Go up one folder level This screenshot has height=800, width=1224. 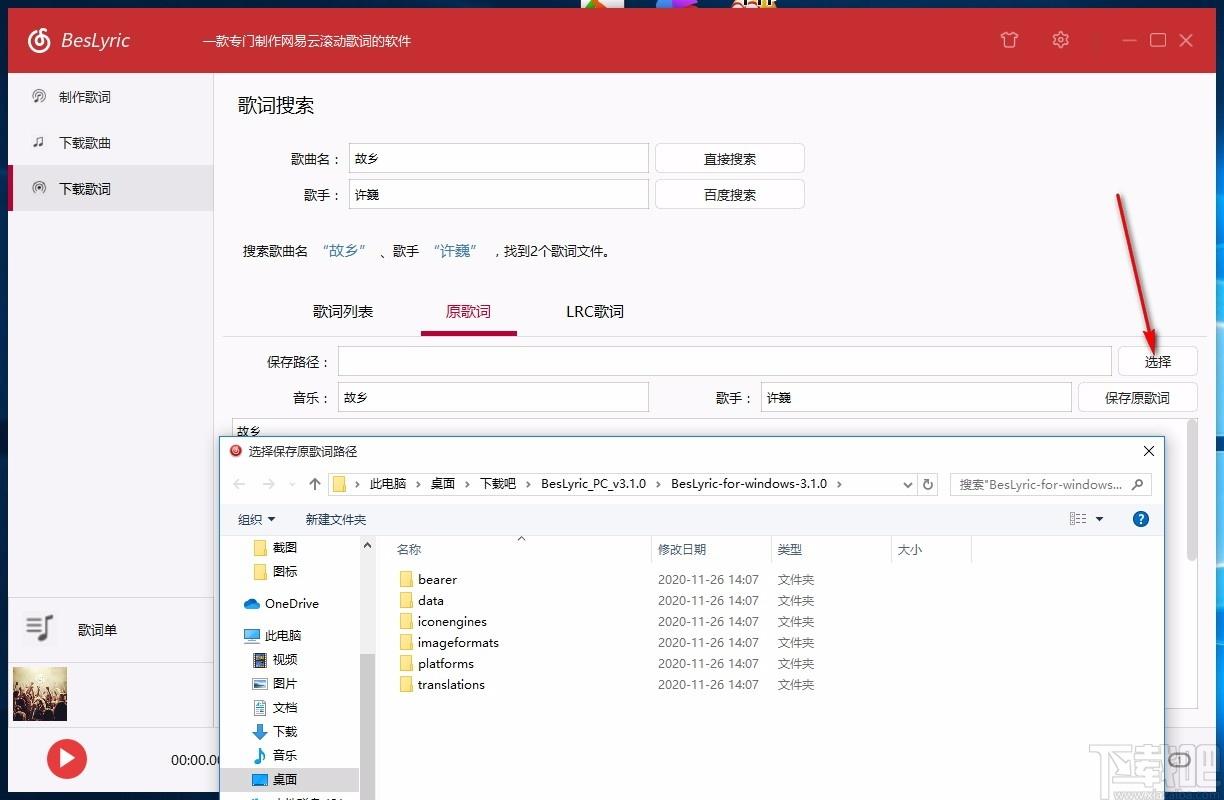(x=315, y=484)
